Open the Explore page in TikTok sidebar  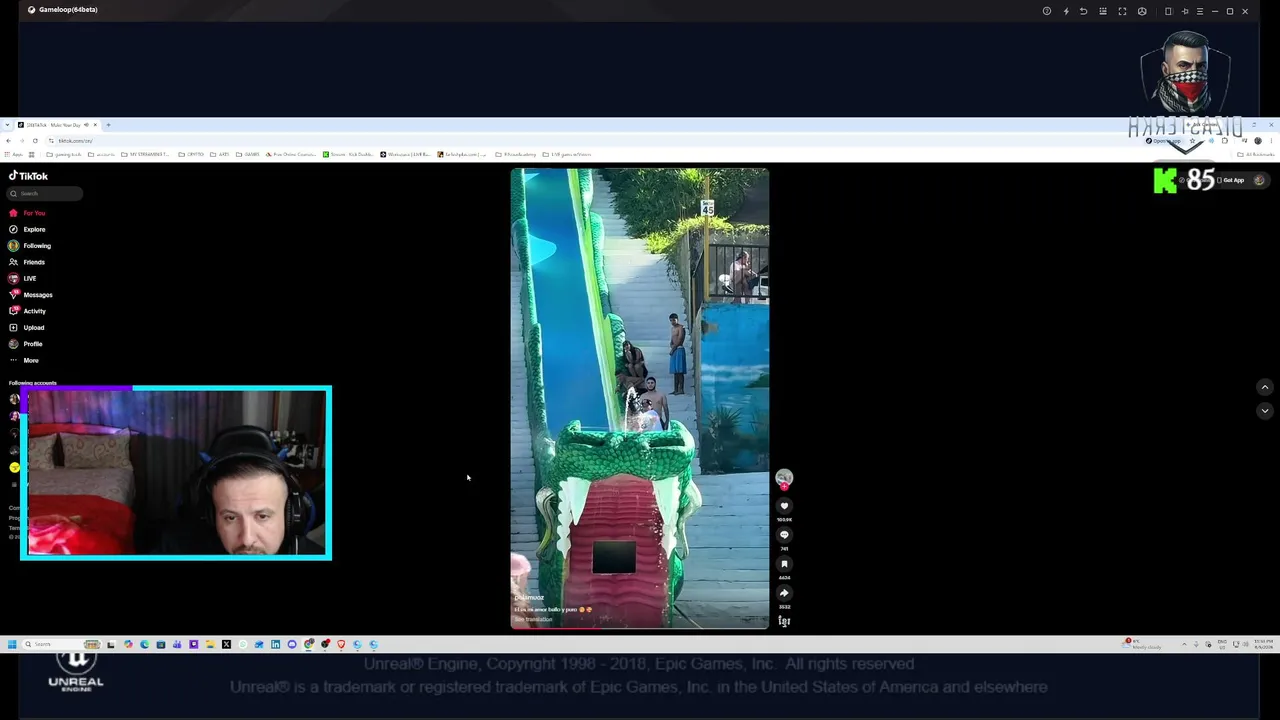click(28, 229)
